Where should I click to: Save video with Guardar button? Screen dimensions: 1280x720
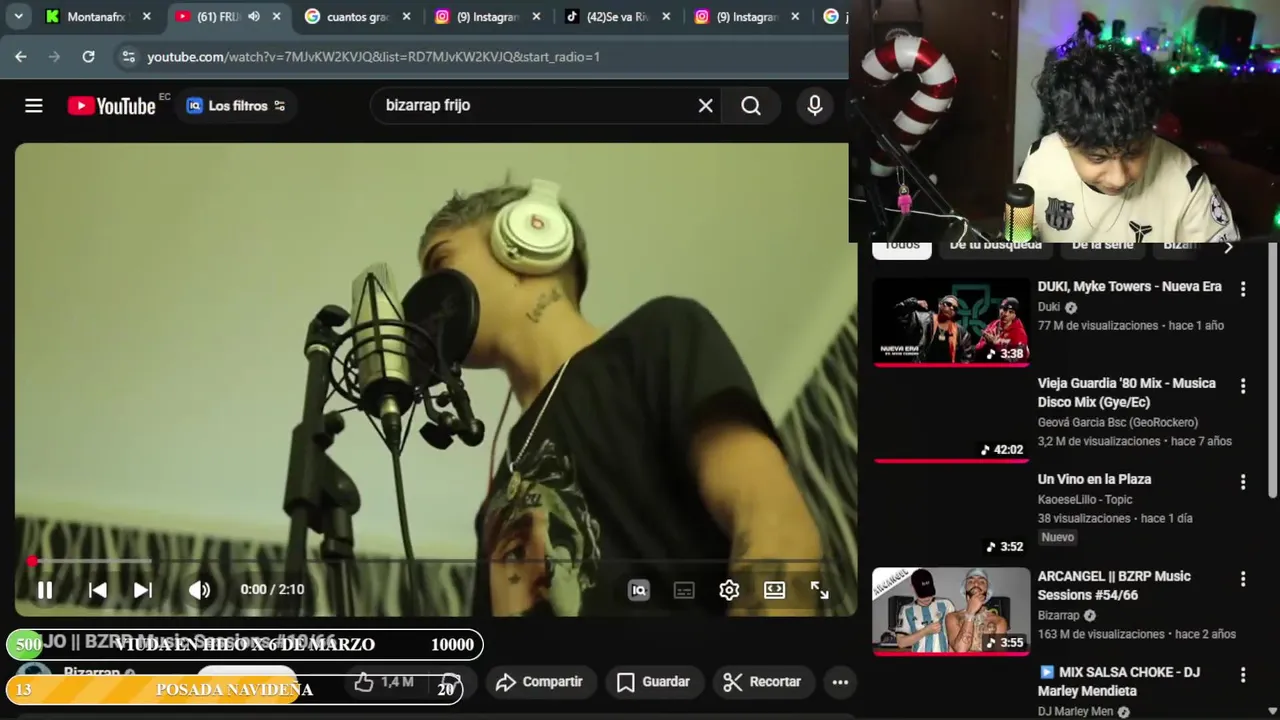[x=653, y=682]
